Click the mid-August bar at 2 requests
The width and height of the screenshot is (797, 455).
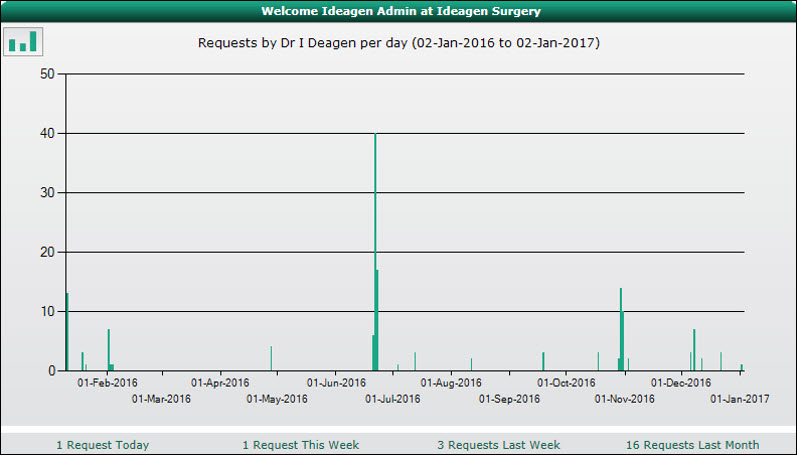pyautogui.click(x=471, y=365)
